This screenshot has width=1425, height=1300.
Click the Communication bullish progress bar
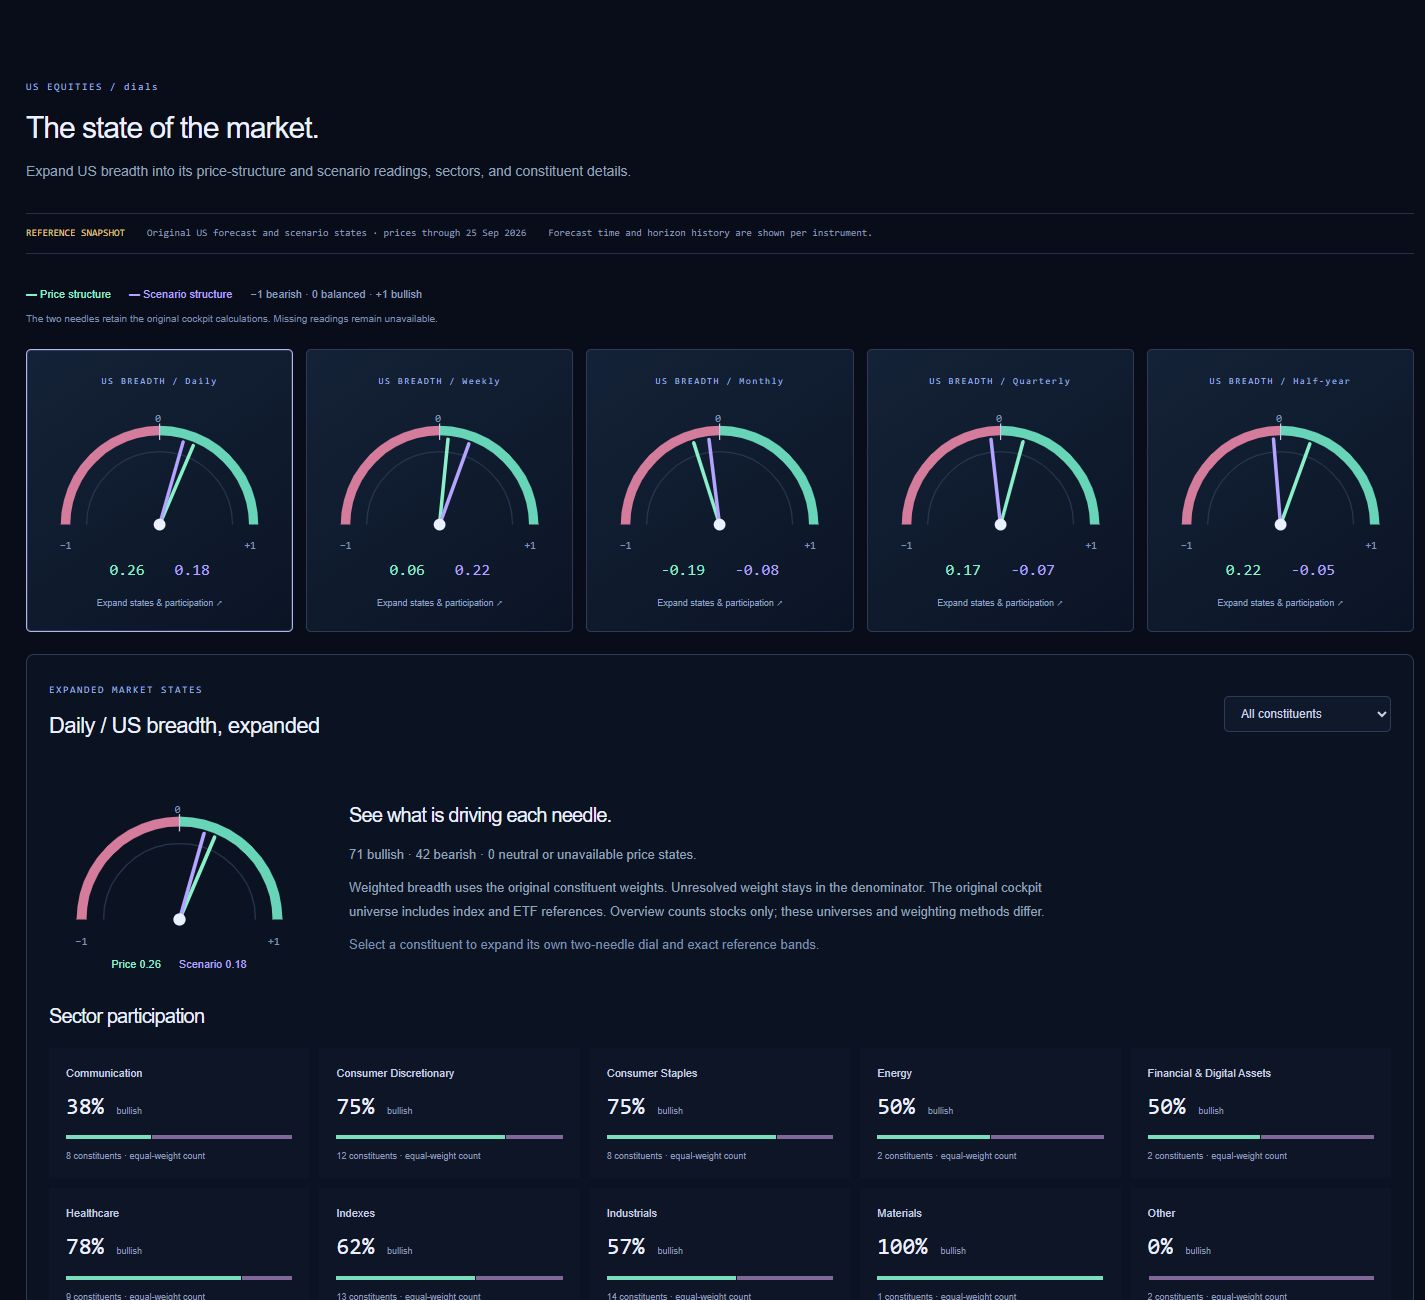[179, 1137]
